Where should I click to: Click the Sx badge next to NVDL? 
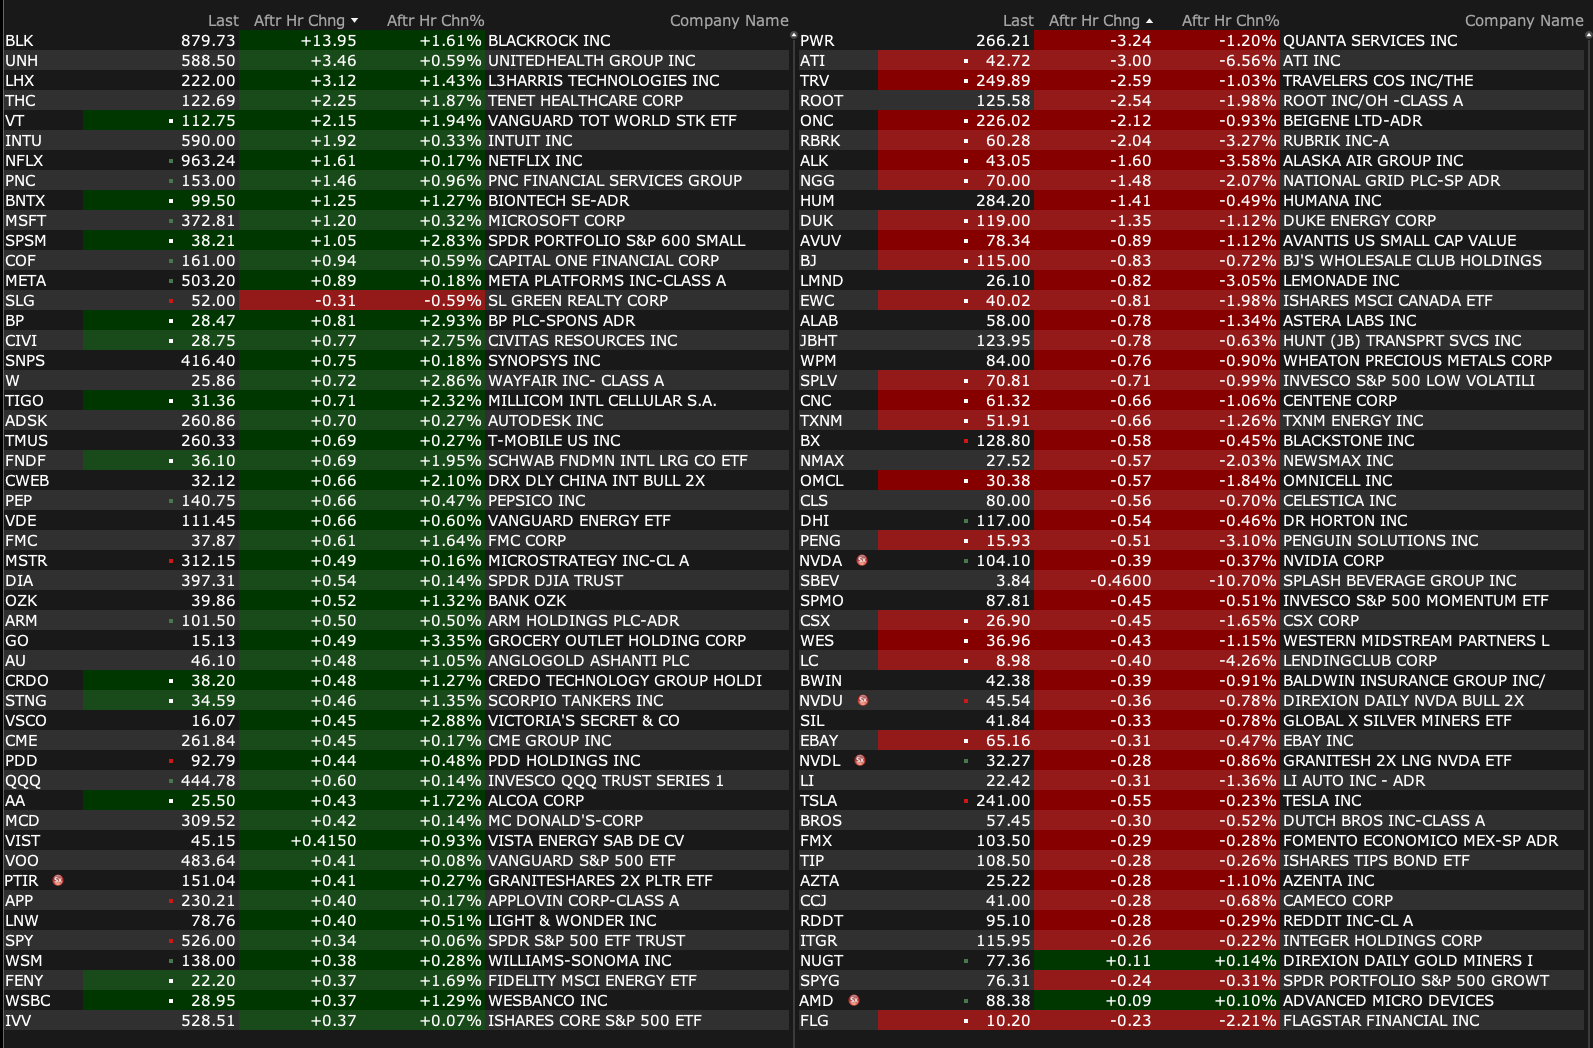pyautogui.click(x=859, y=761)
